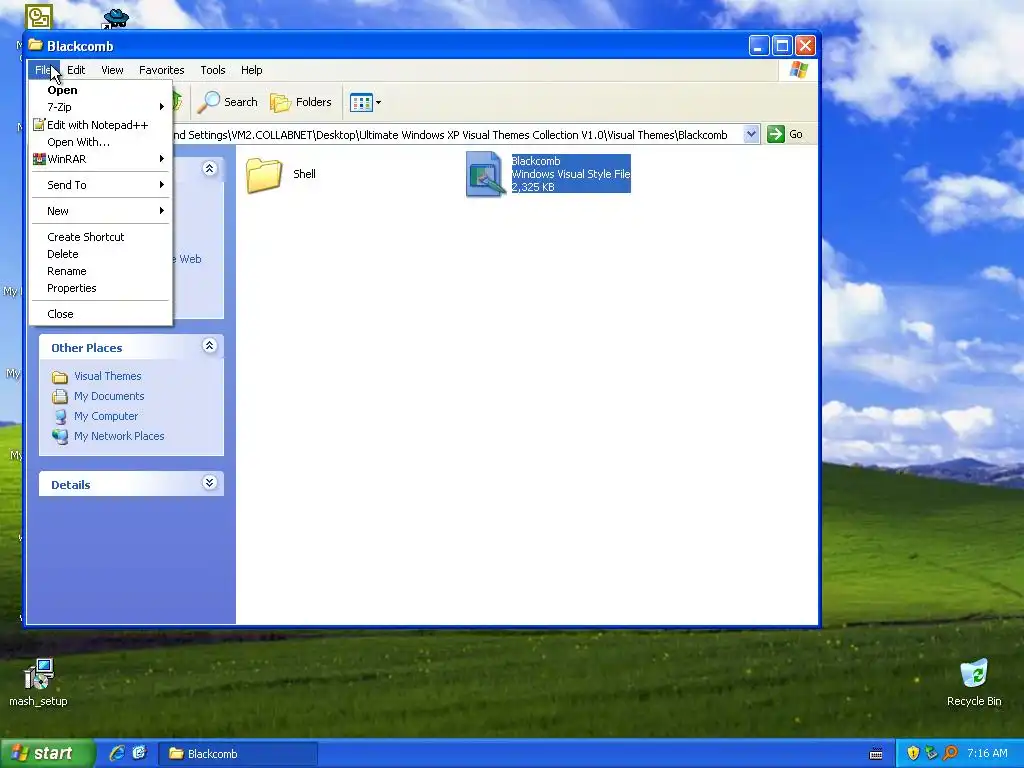Click the taskbar clock

[x=987, y=754]
